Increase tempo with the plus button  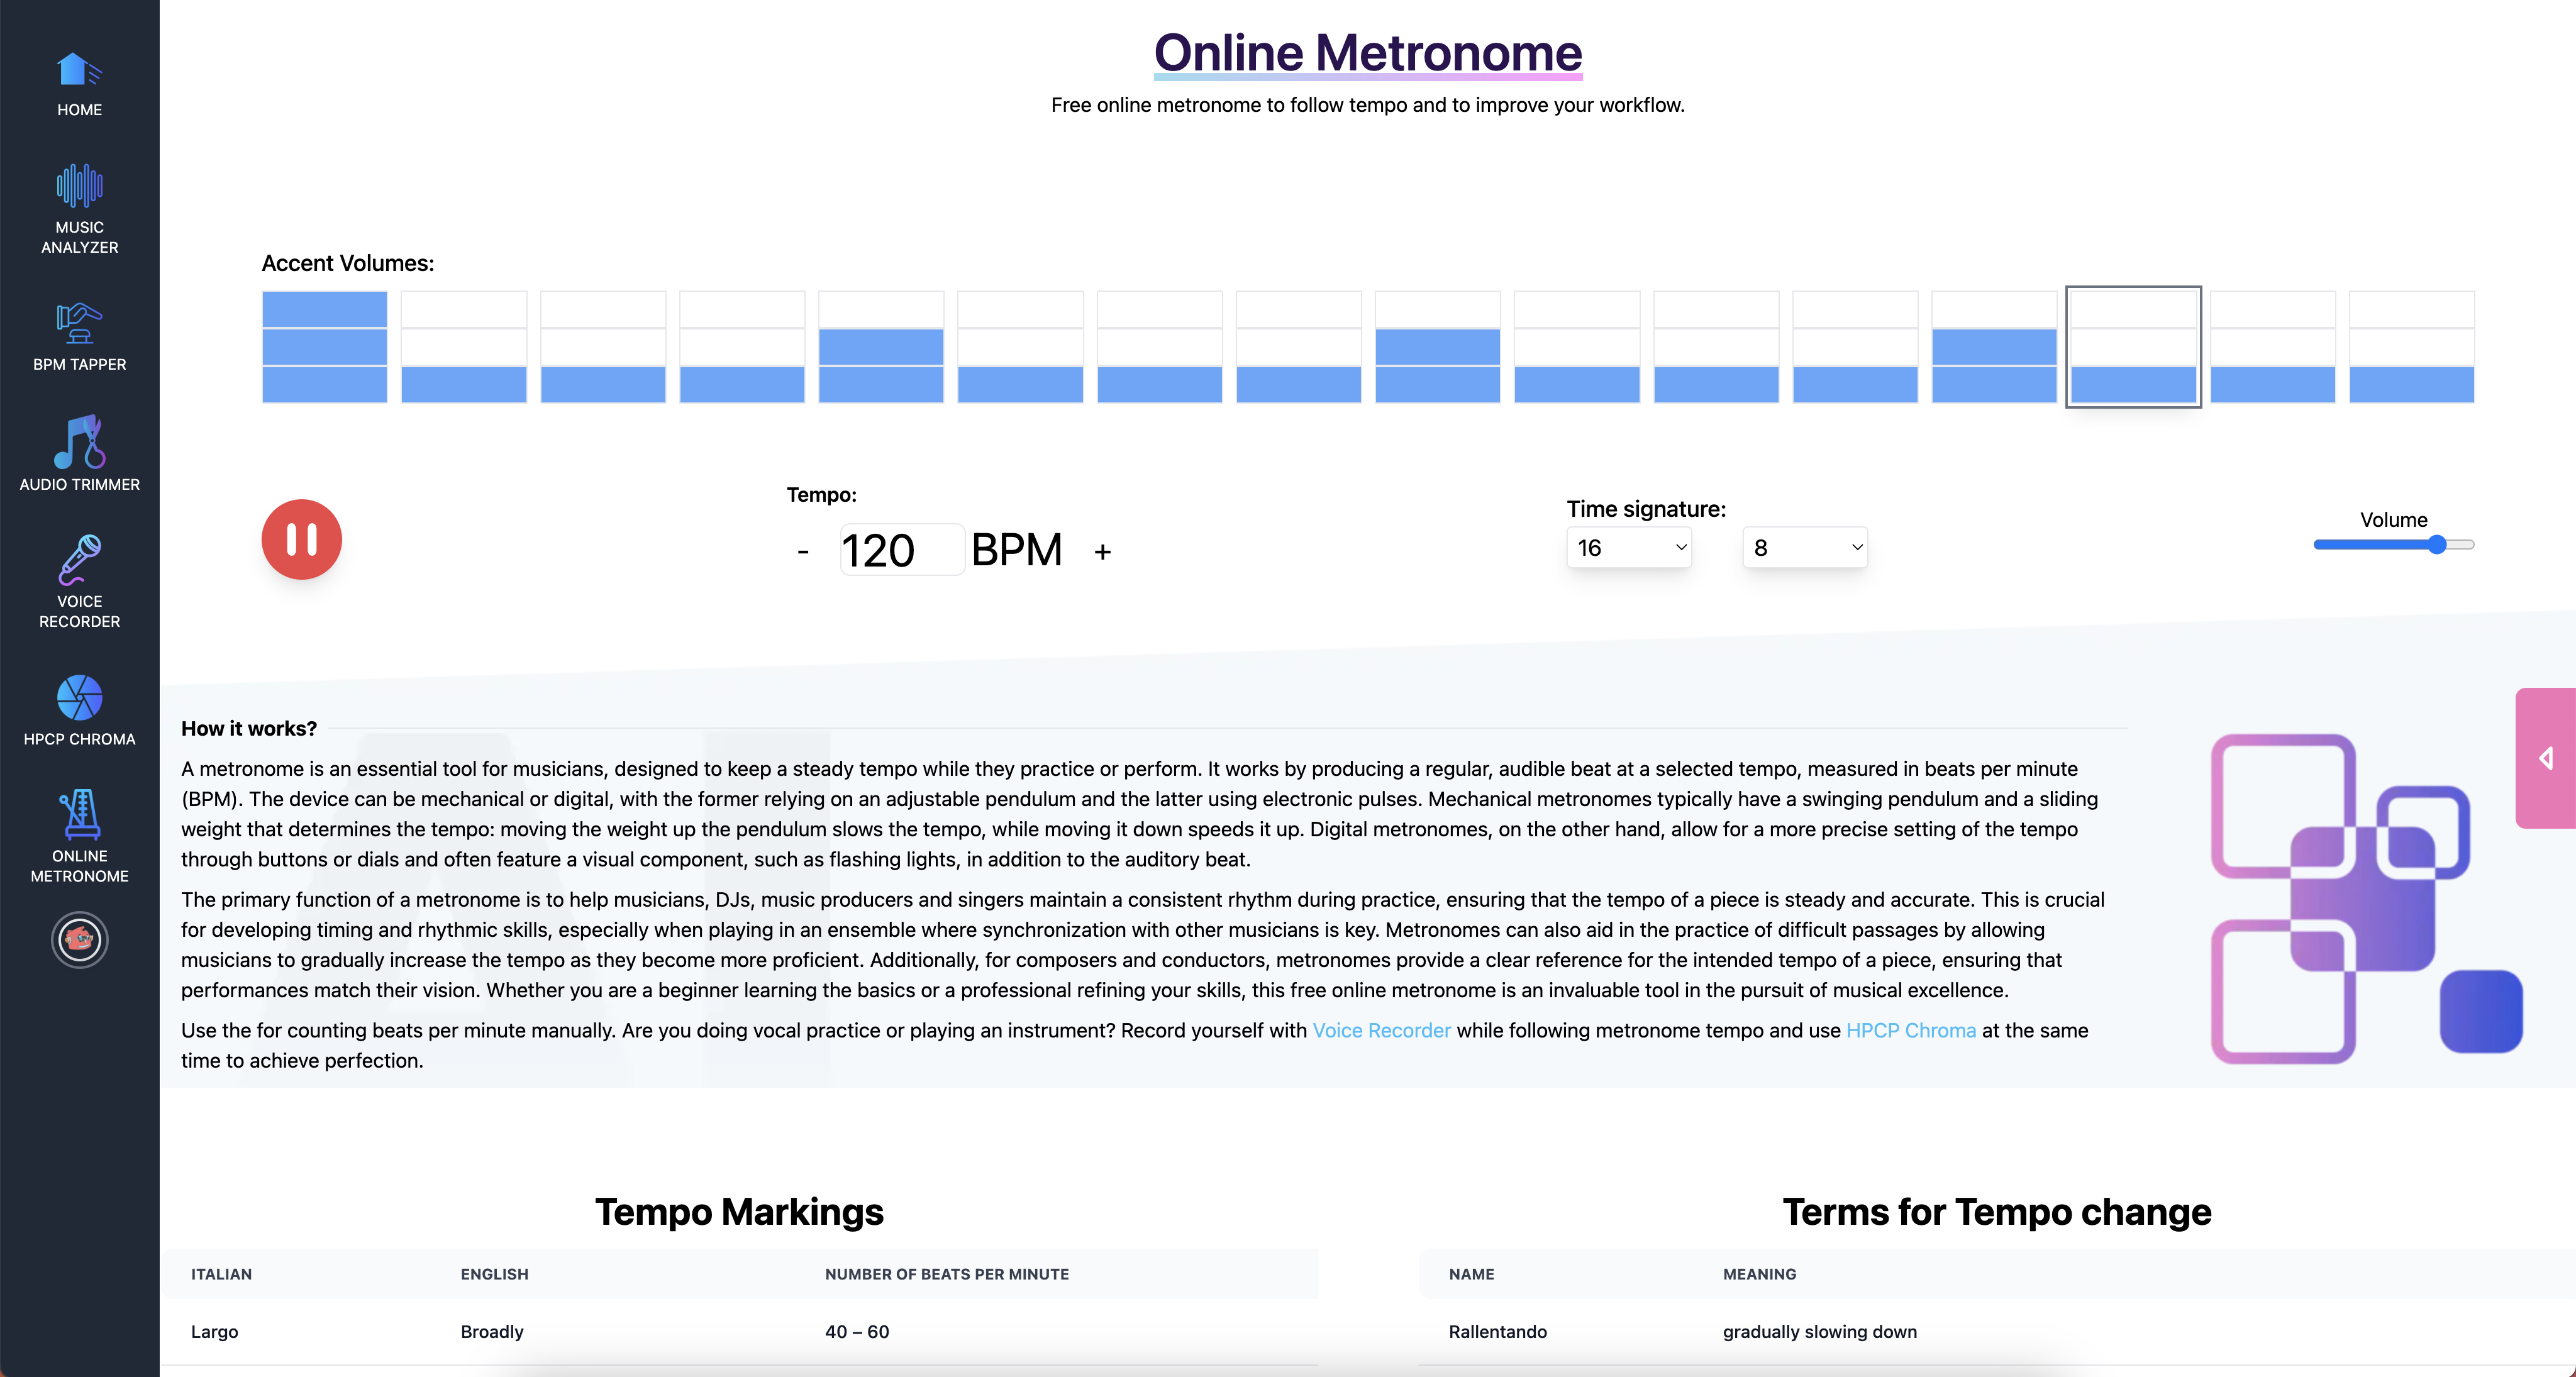pyautogui.click(x=1102, y=552)
